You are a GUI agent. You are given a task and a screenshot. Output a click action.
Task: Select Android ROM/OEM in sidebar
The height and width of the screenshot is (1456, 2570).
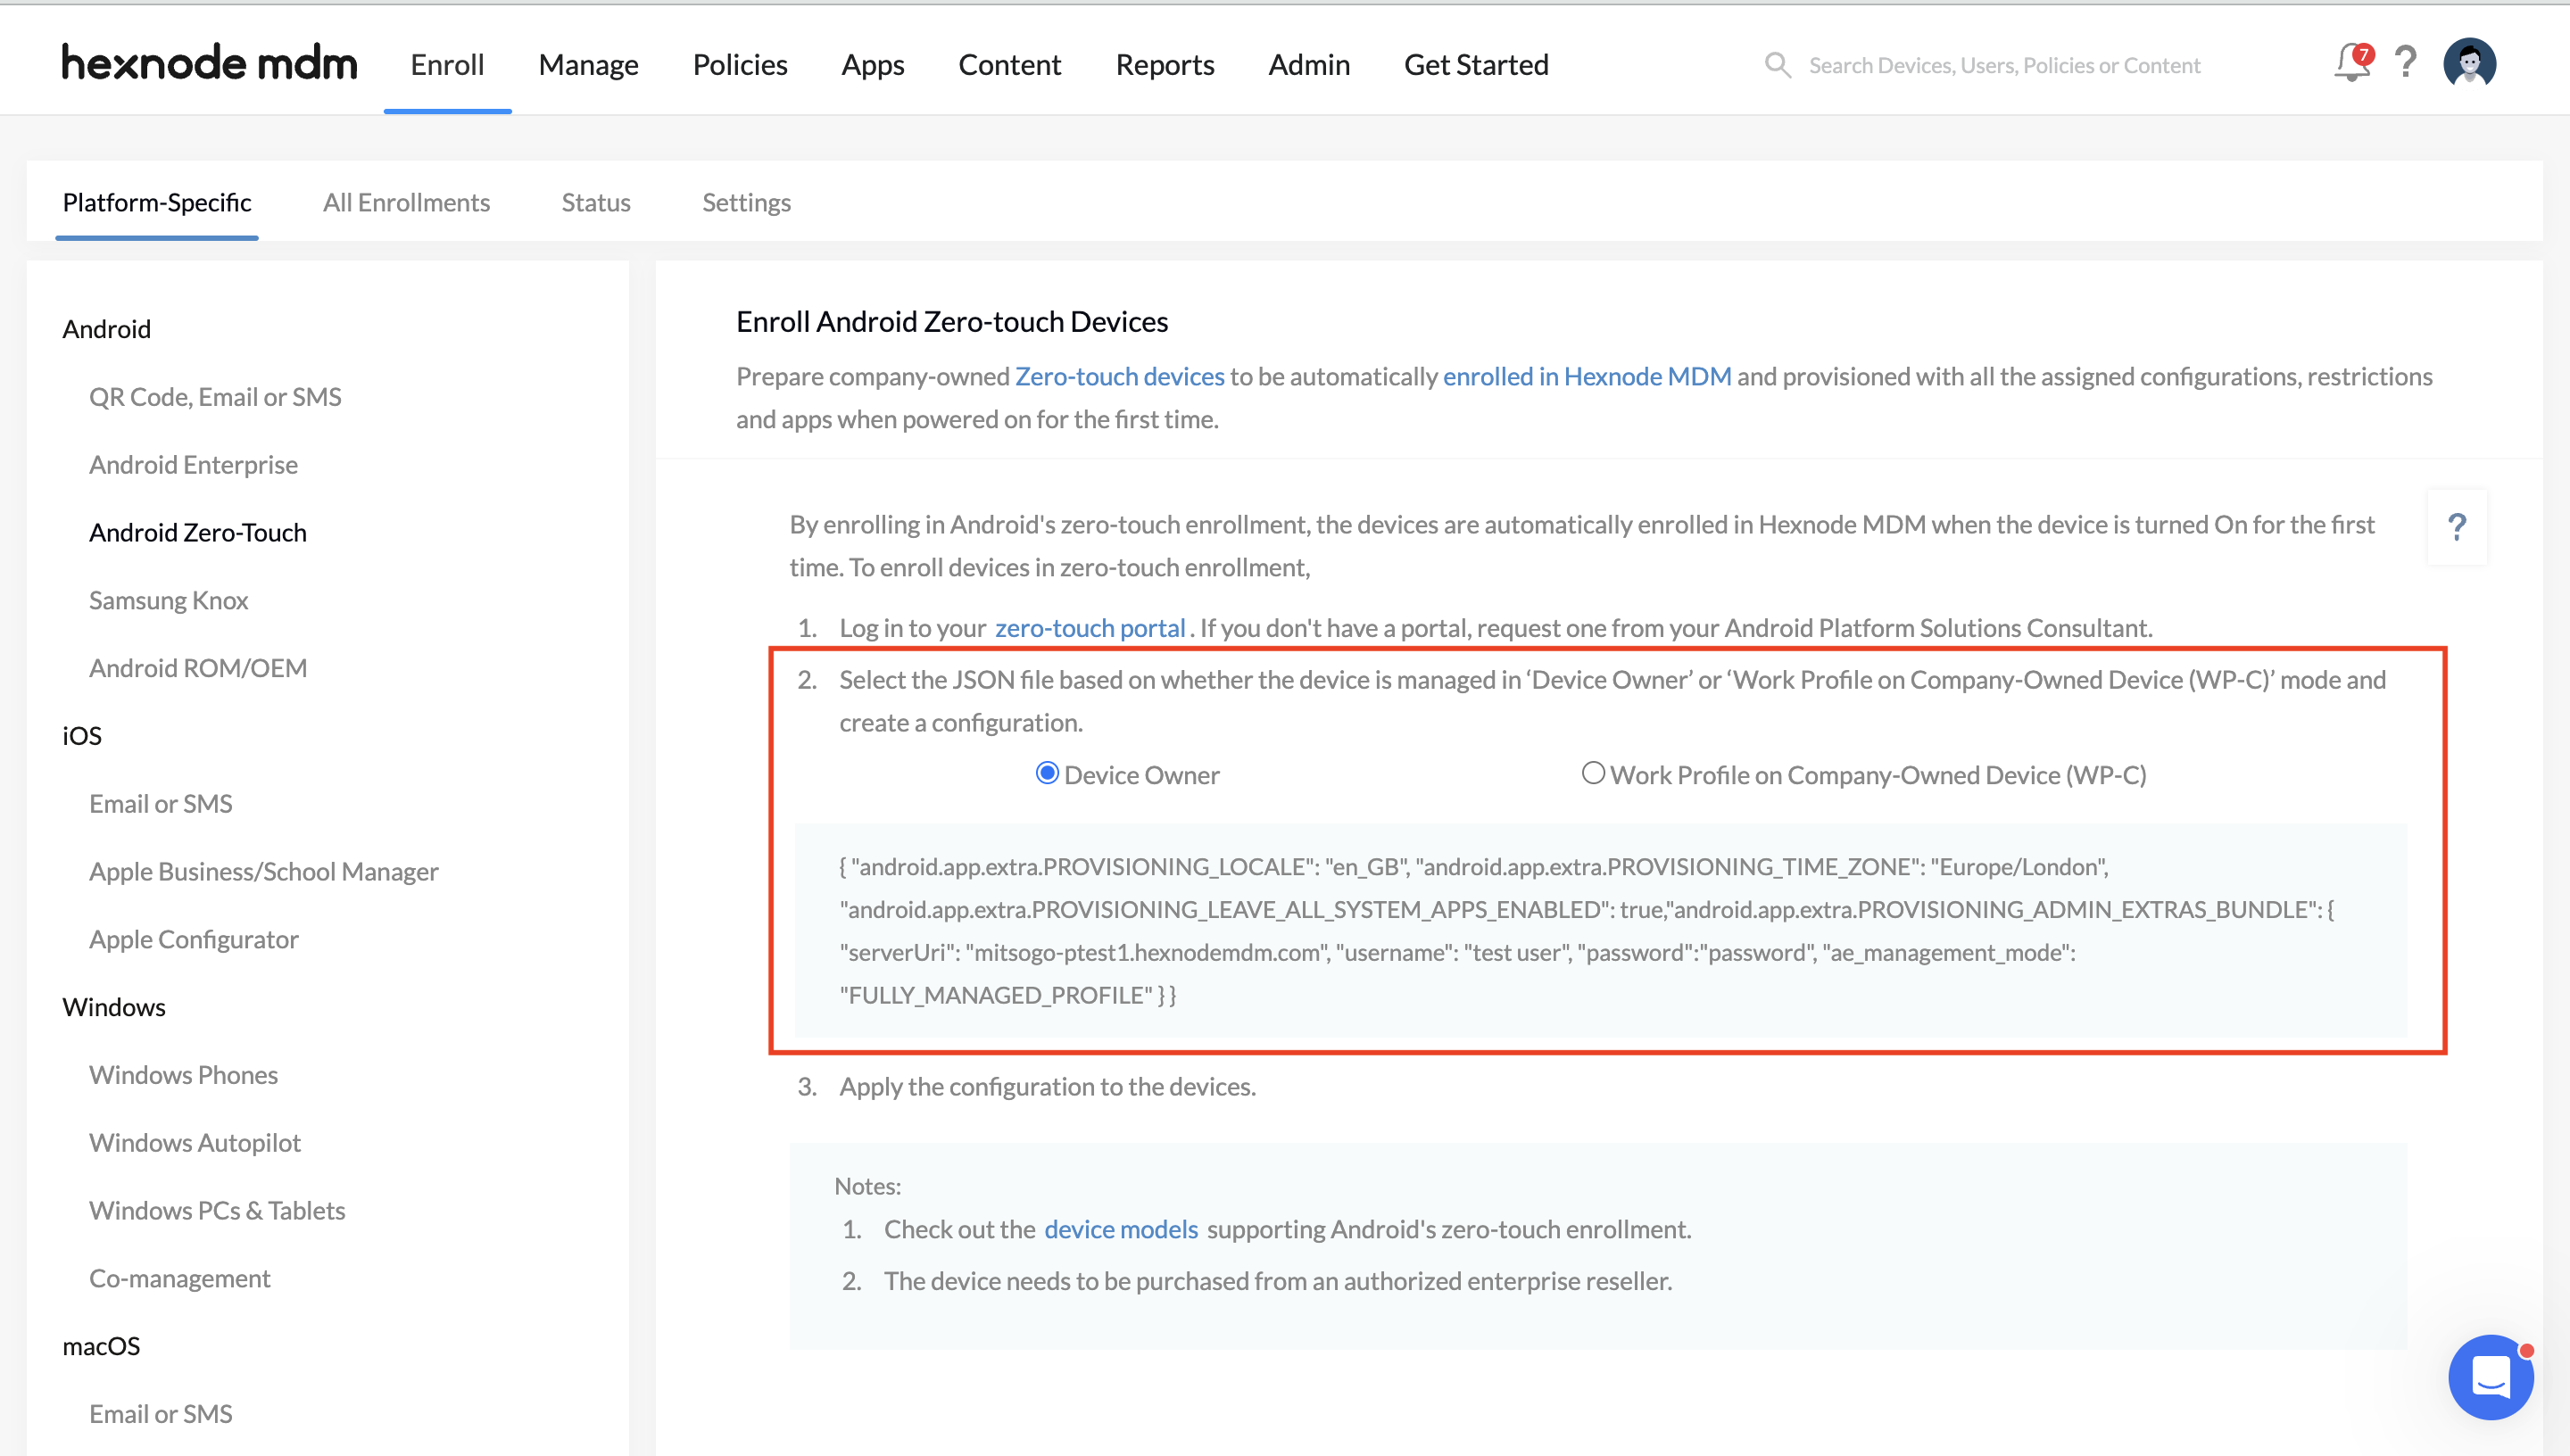[198, 668]
